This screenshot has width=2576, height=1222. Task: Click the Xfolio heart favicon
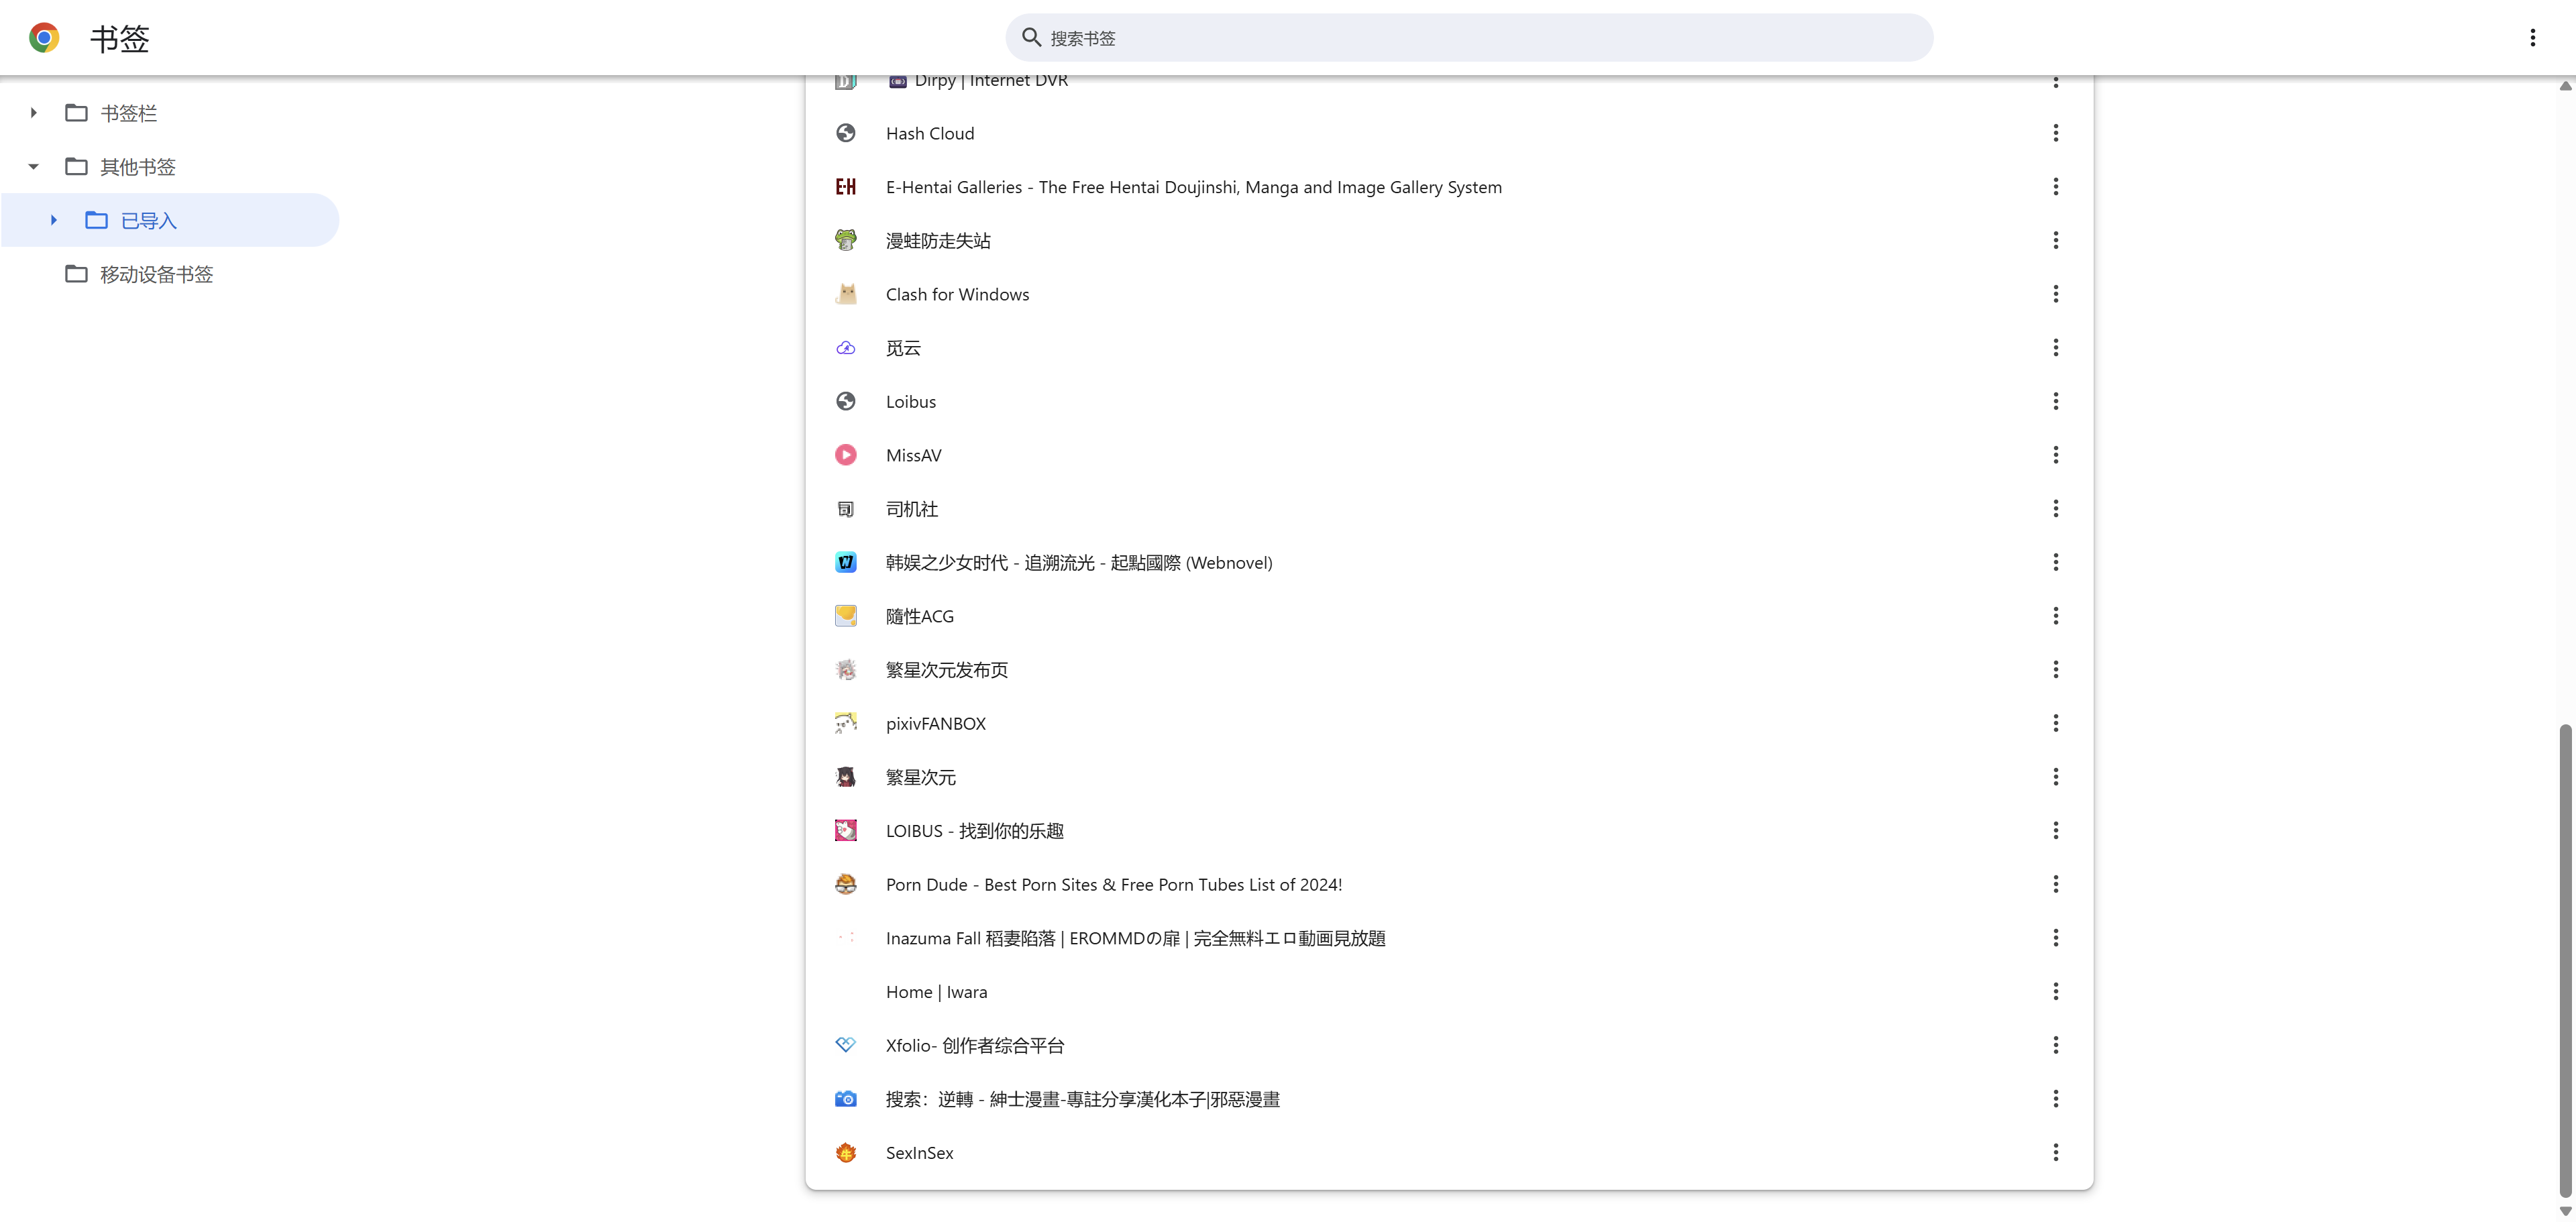click(x=845, y=1045)
